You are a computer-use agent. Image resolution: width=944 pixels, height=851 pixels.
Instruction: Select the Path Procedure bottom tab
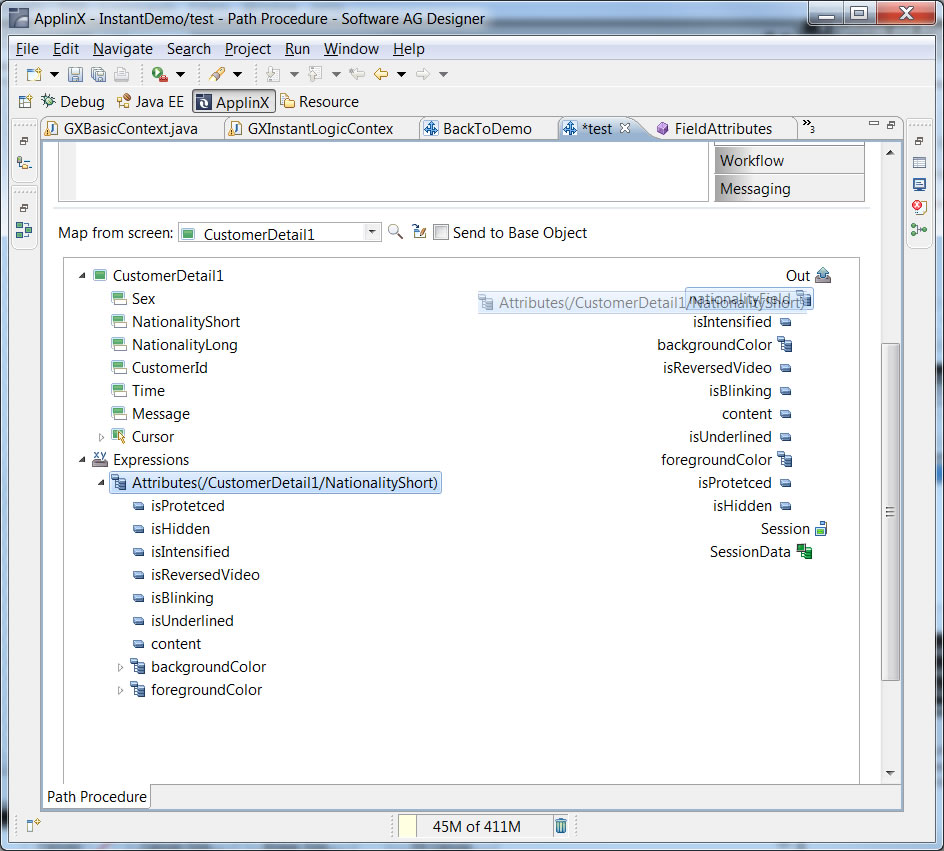tap(96, 796)
